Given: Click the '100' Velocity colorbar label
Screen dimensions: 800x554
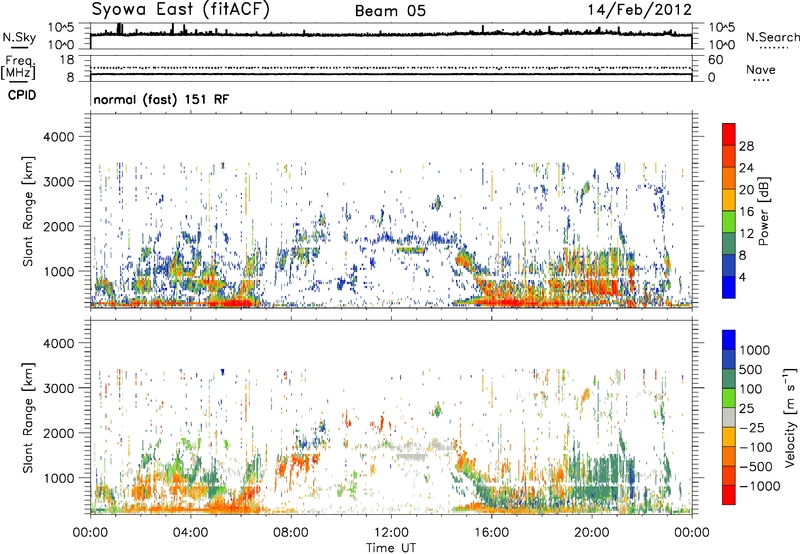Looking at the screenshot, I should (751, 389).
